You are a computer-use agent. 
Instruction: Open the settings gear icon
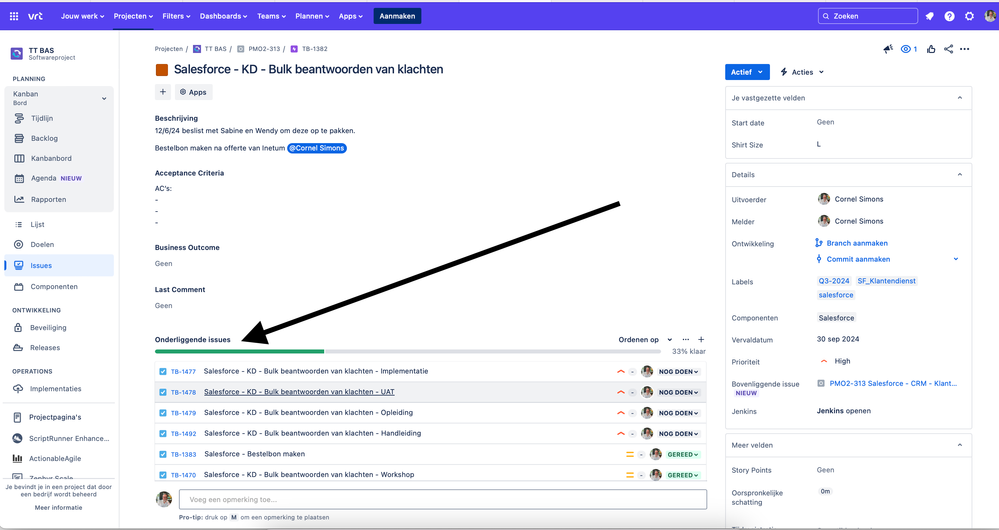point(969,16)
